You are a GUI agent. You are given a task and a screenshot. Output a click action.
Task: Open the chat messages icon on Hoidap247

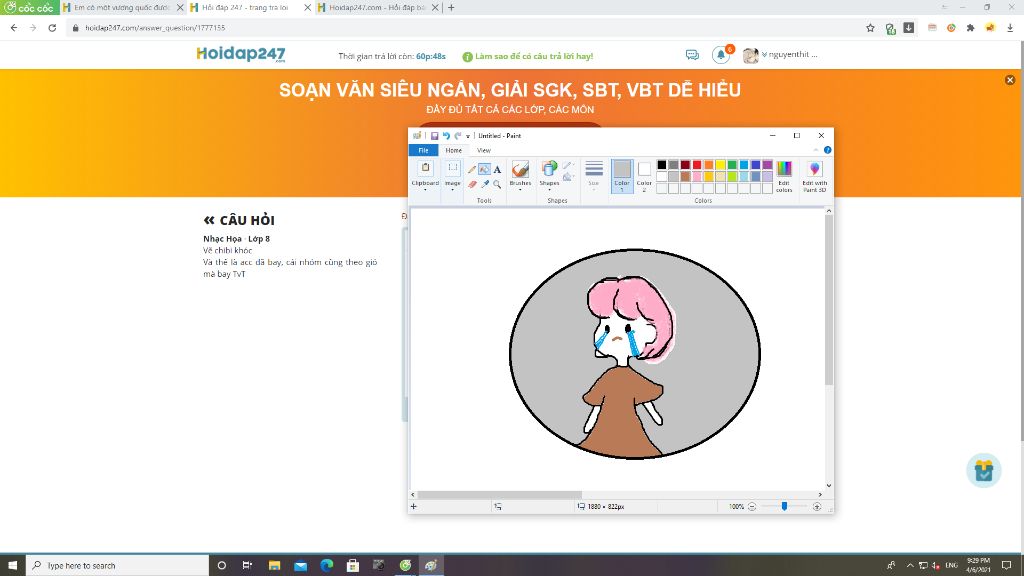pyautogui.click(x=692, y=55)
